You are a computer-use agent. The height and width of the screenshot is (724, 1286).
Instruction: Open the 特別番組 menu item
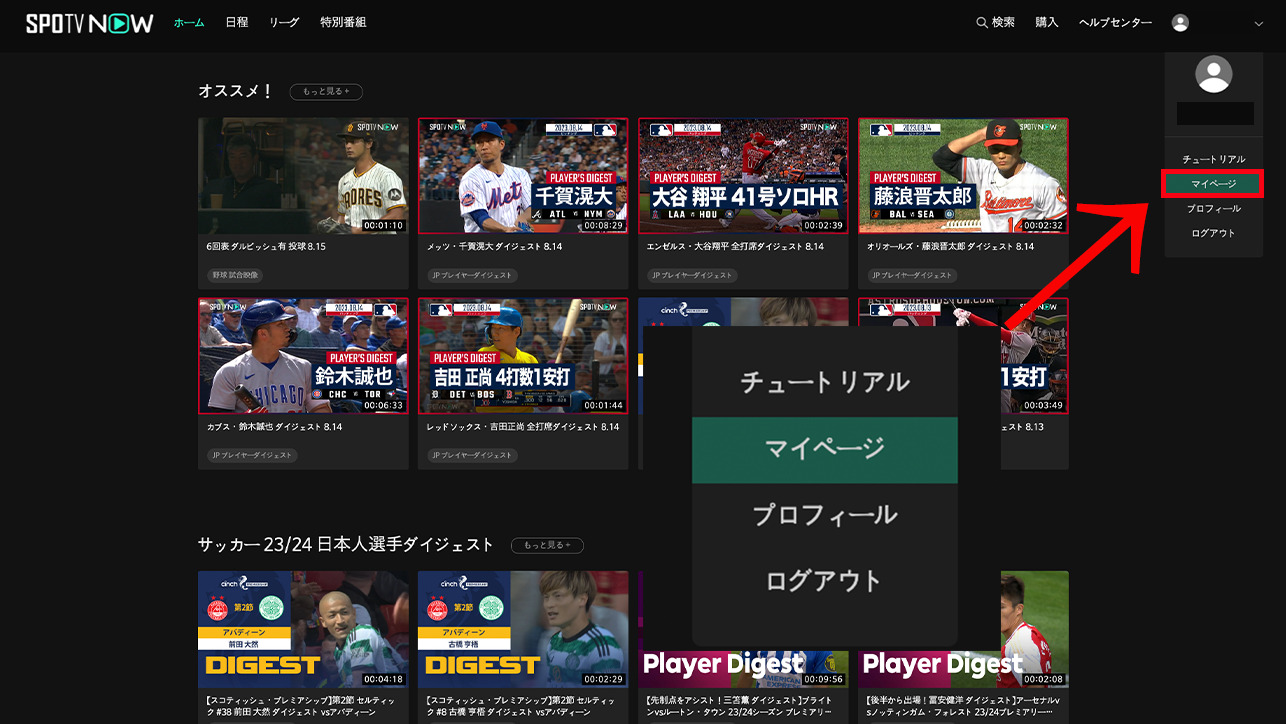click(342, 21)
